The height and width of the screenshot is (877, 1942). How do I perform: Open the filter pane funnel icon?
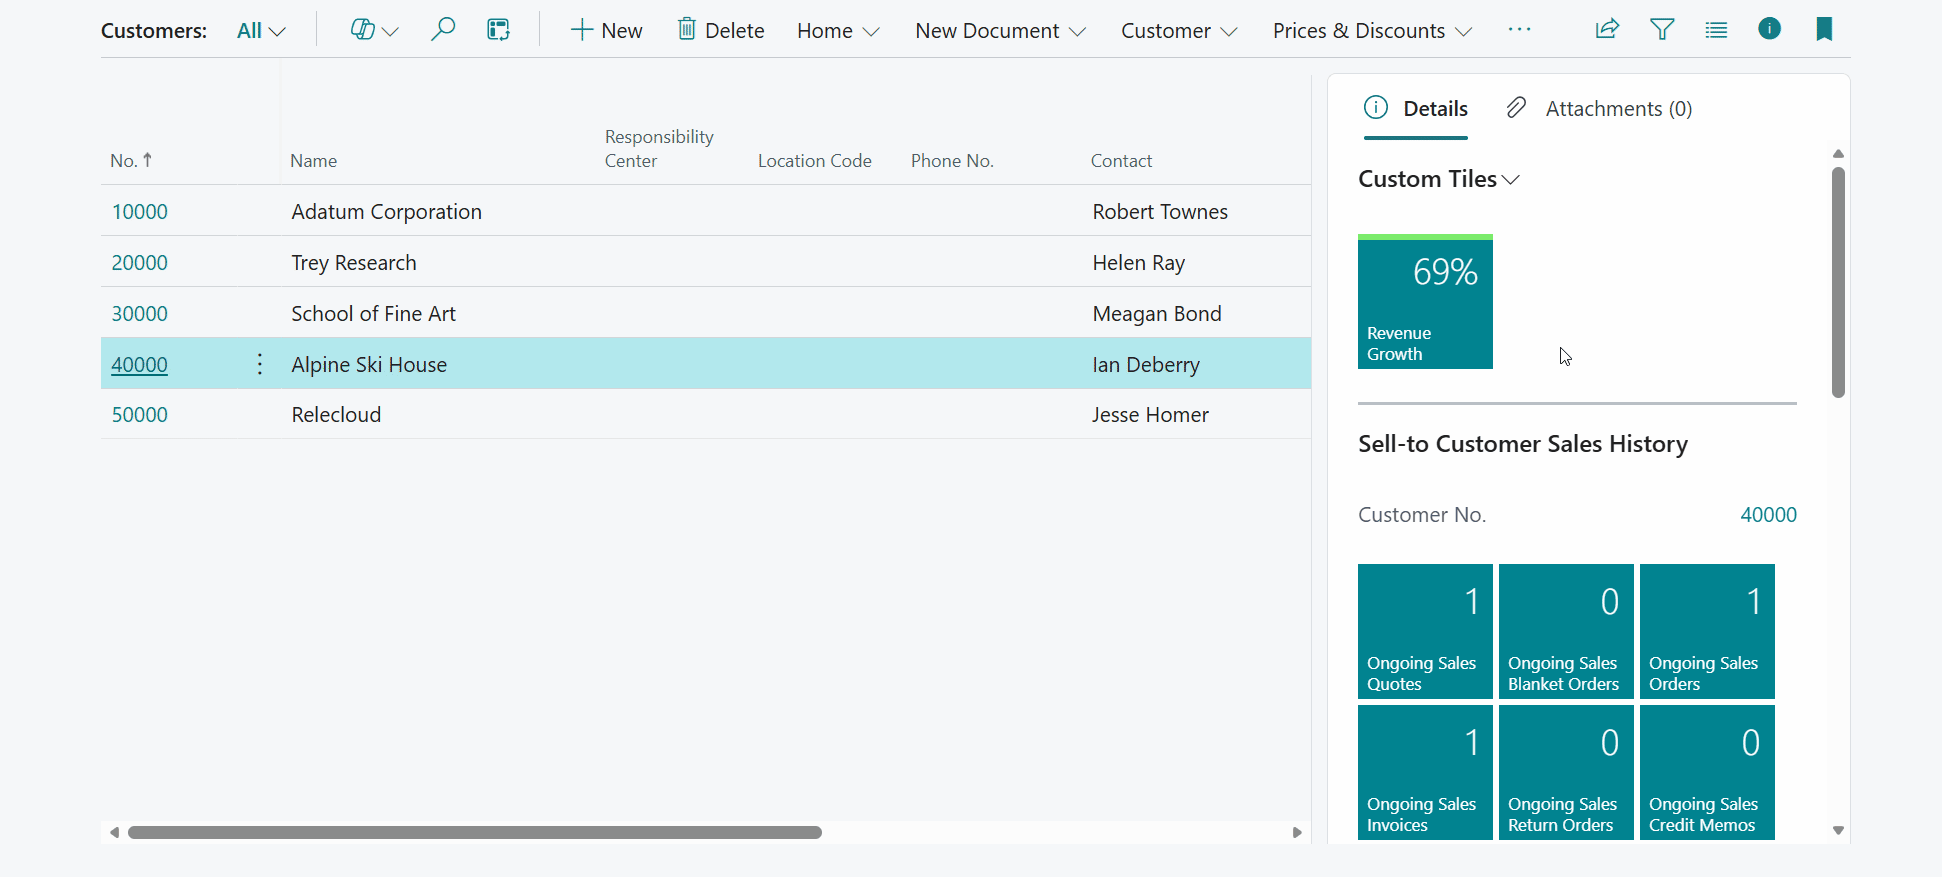pos(1662,30)
